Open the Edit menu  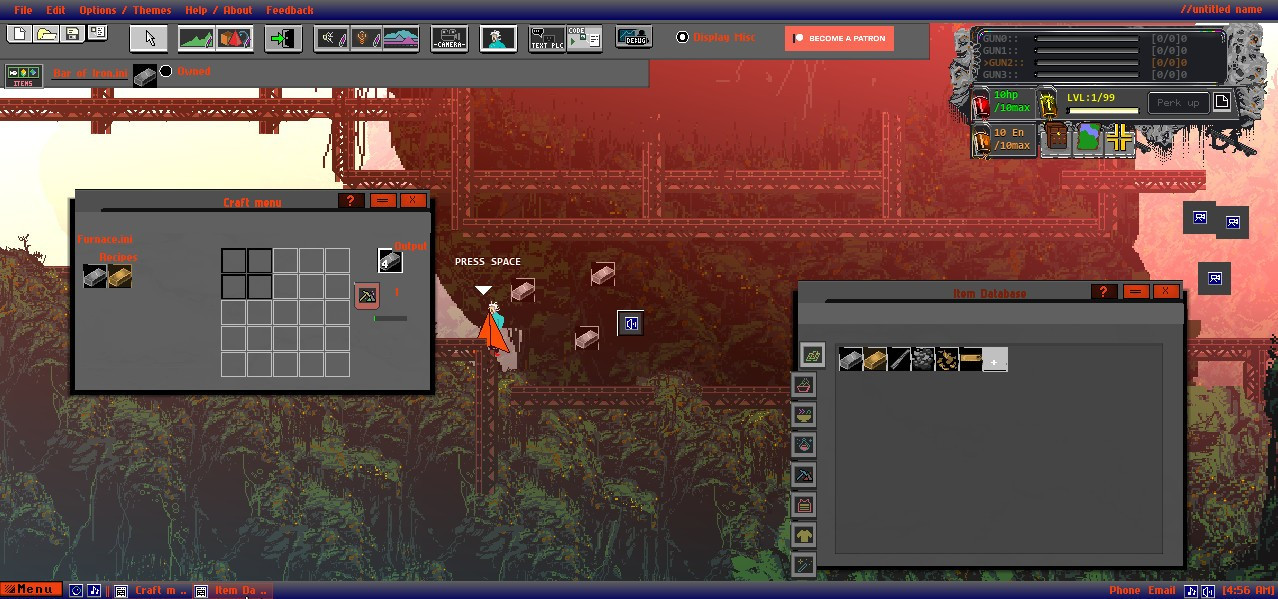(56, 10)
